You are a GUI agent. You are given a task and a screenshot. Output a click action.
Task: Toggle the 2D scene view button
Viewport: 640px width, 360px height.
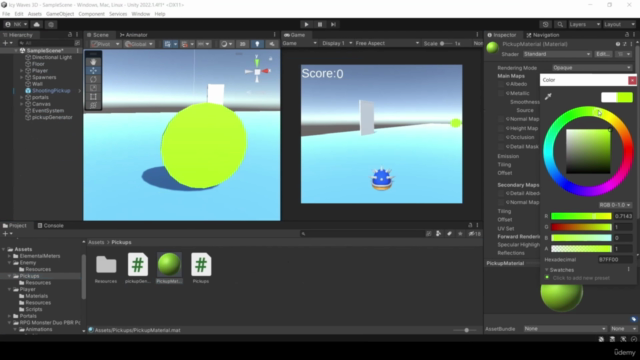[x=242, y=44]
